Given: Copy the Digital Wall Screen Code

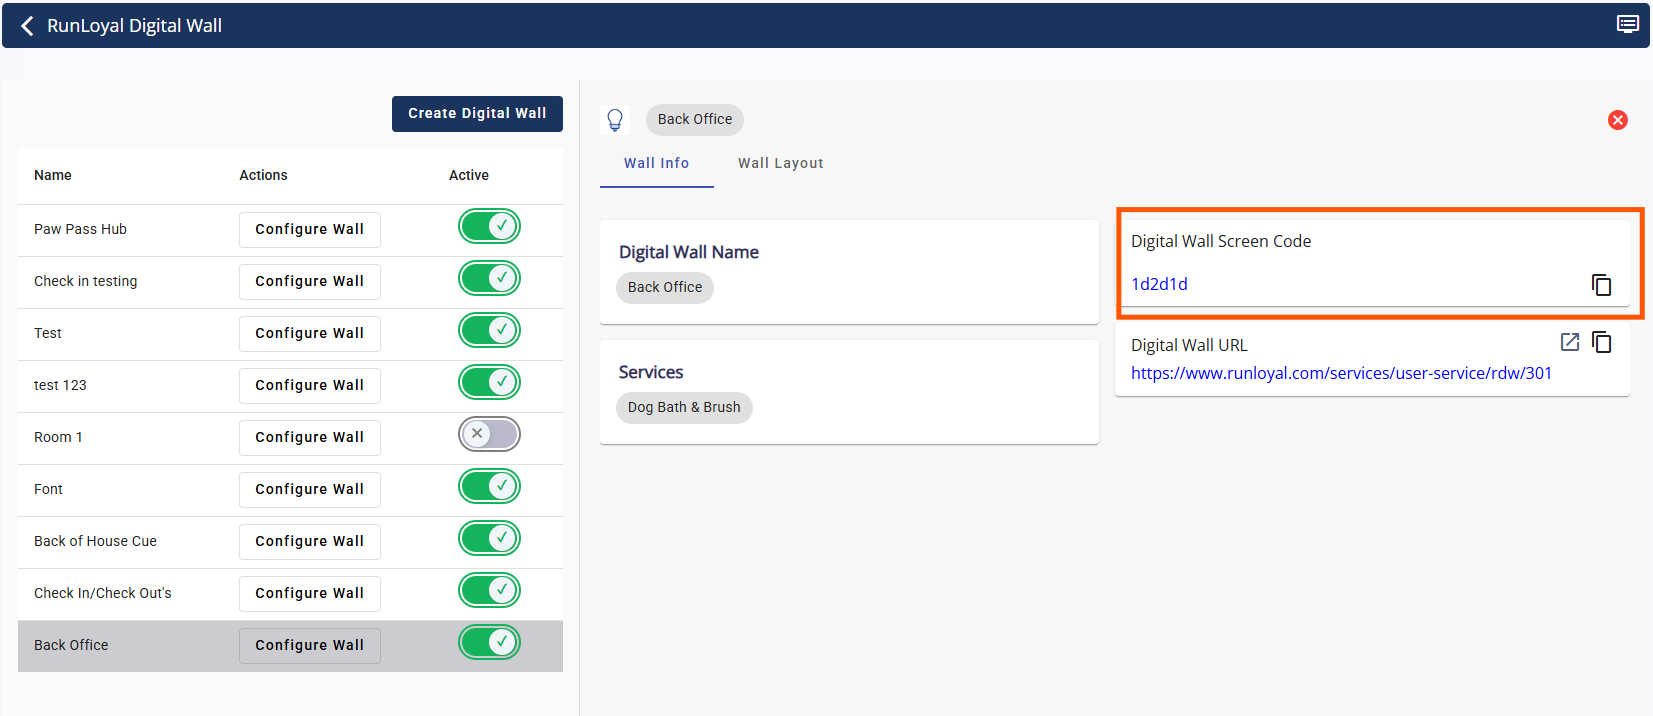Looking at the screenshot, I should 1601,285.
